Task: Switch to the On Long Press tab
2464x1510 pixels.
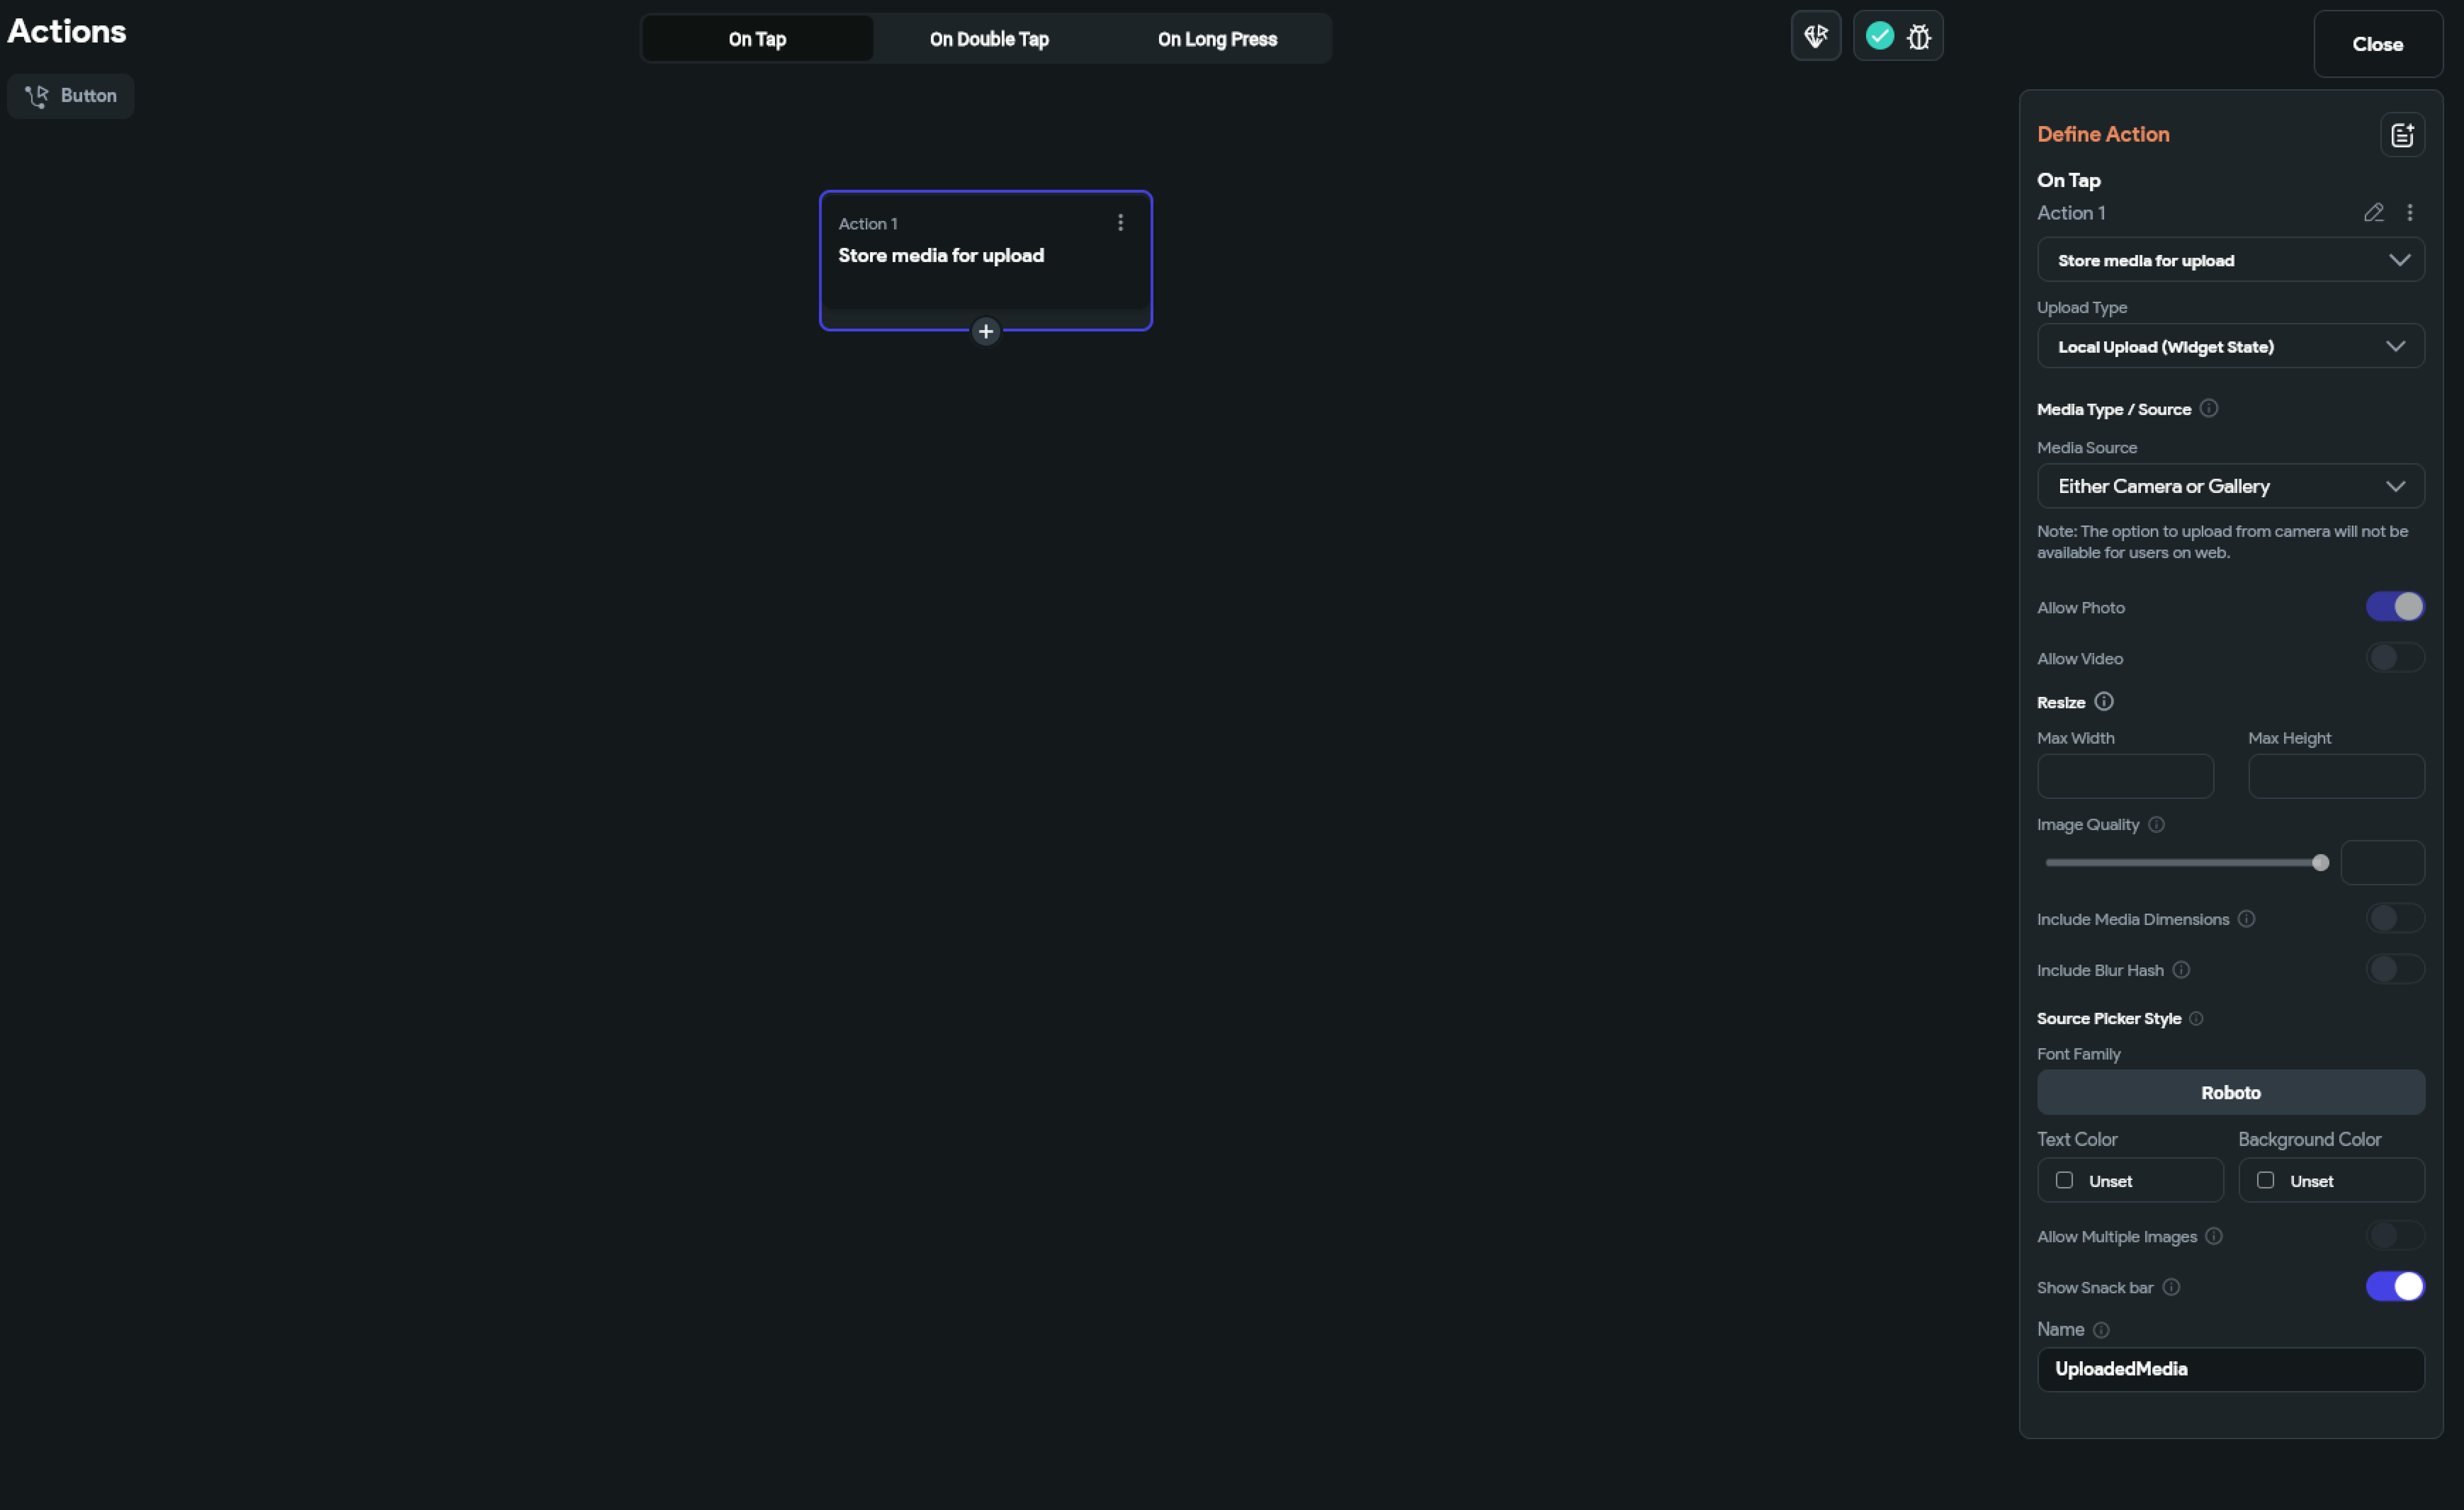Action: [x=1217, y=39]
